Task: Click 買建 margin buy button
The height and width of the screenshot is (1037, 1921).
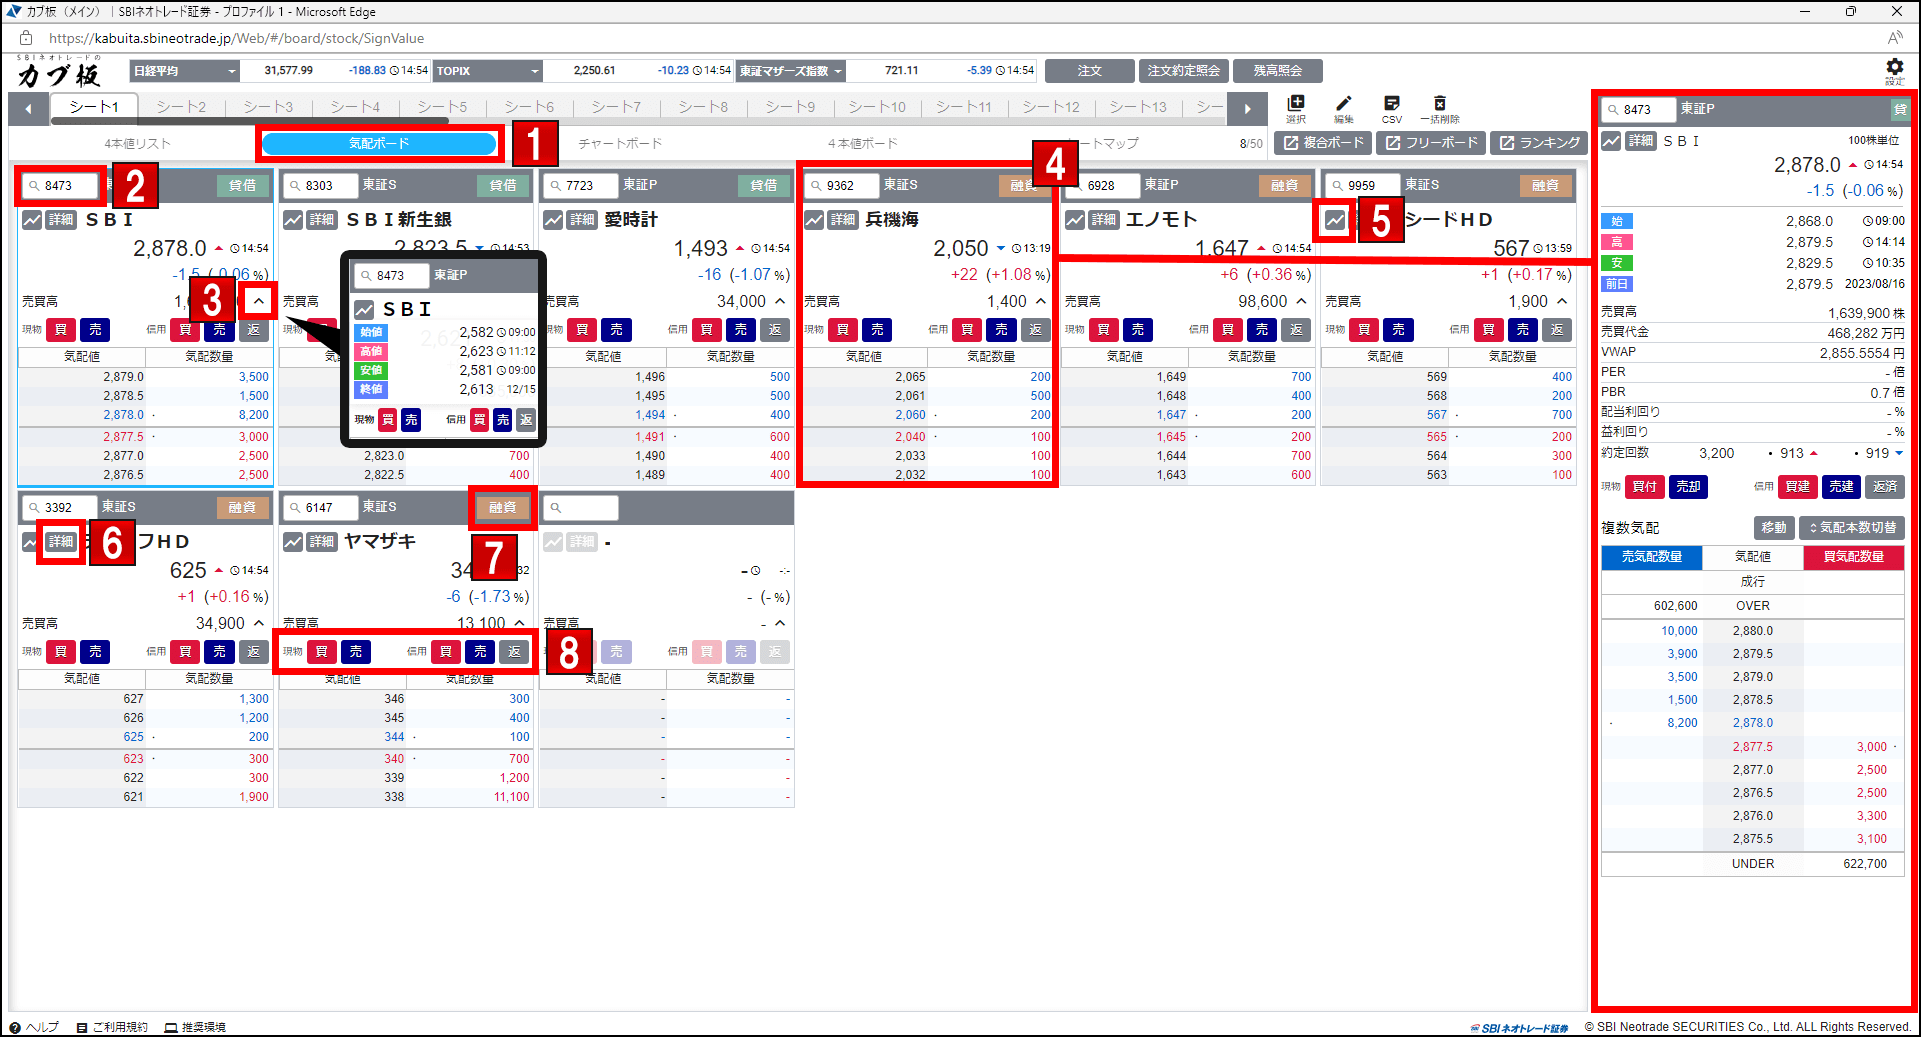Action: [1798, 487]
